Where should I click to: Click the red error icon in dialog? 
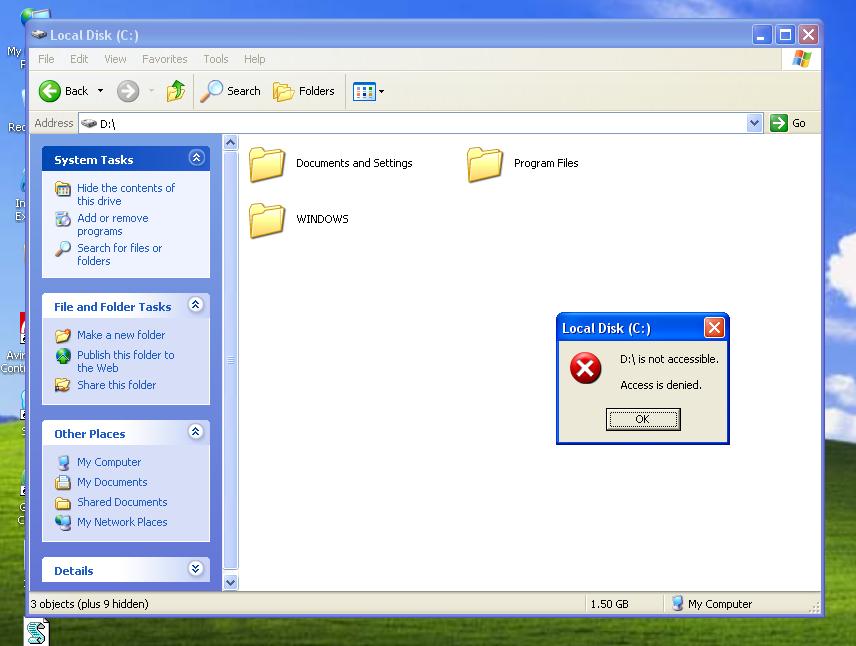click(x=585, y=368)
